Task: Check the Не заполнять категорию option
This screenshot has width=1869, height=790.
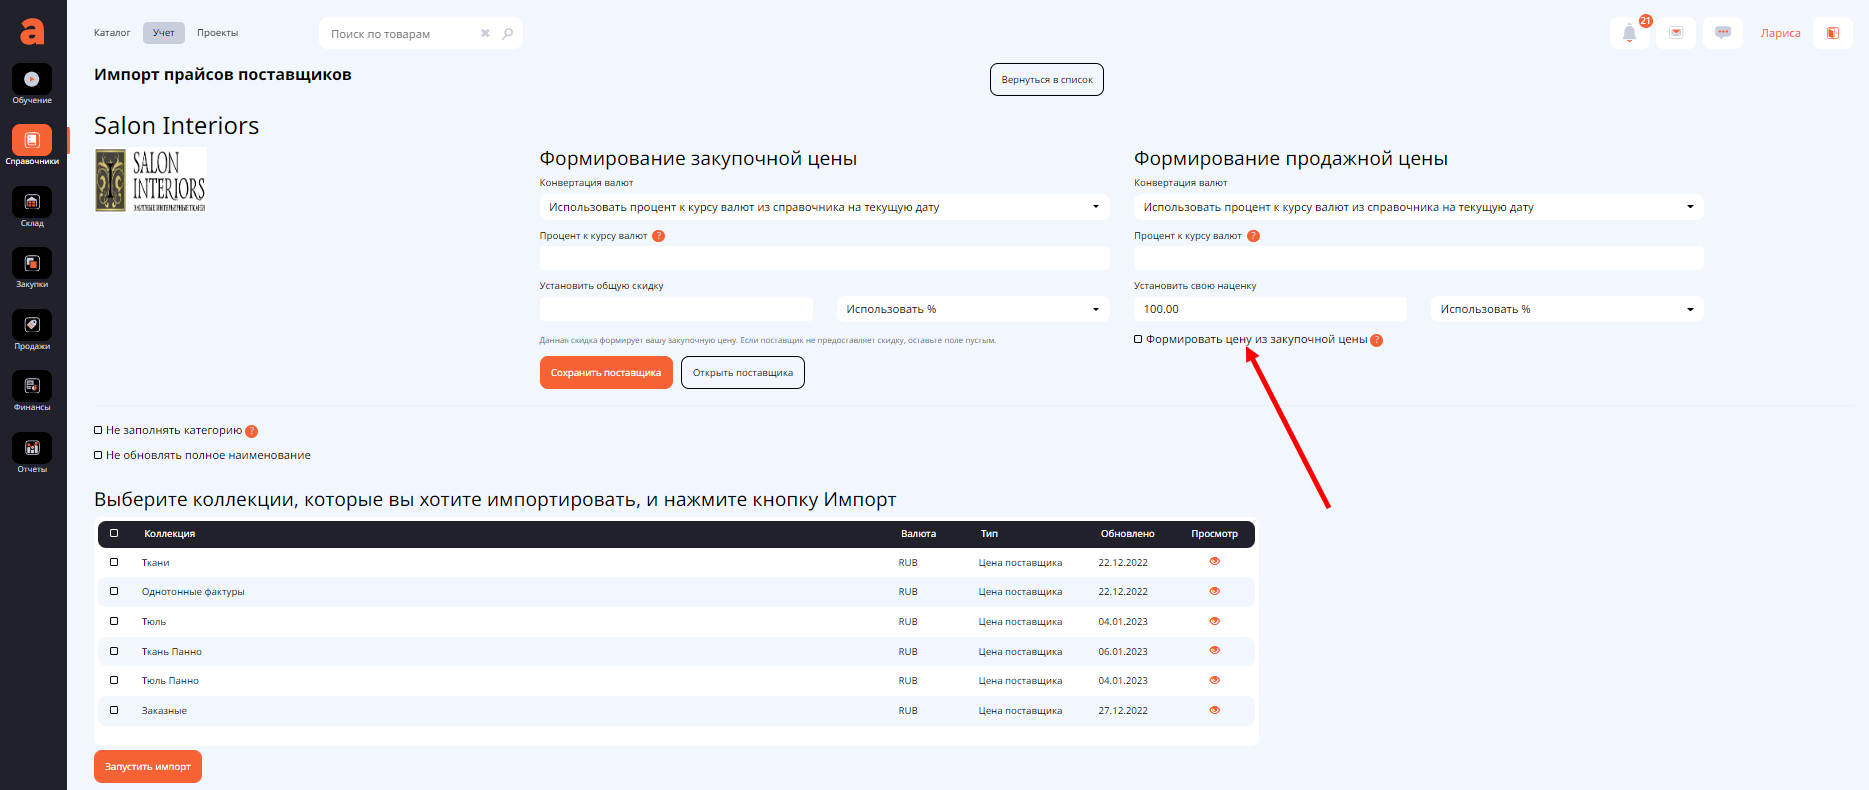Action: (x=99, y=430)
